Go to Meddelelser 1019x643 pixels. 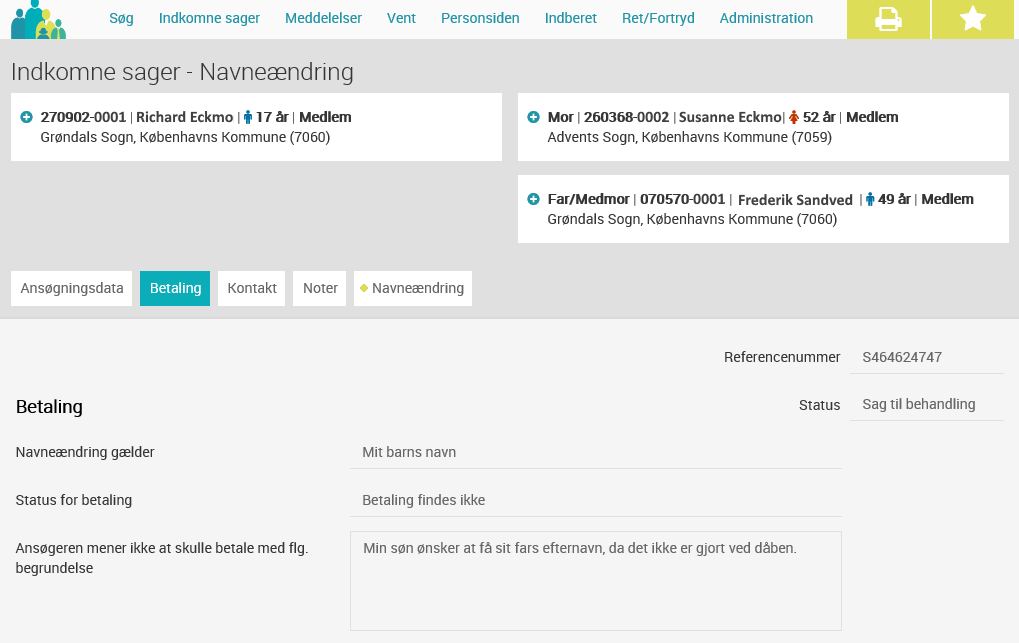(324, 18)
